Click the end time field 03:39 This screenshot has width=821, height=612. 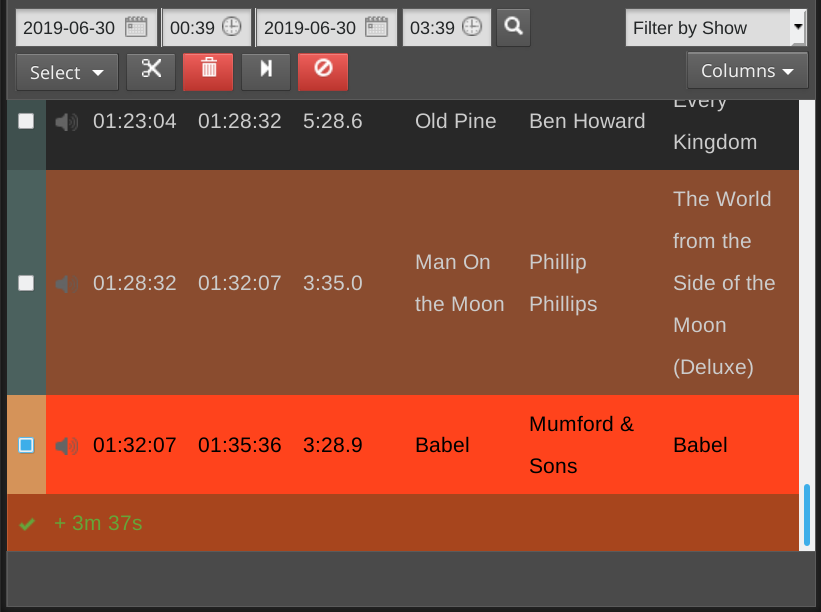432,28
